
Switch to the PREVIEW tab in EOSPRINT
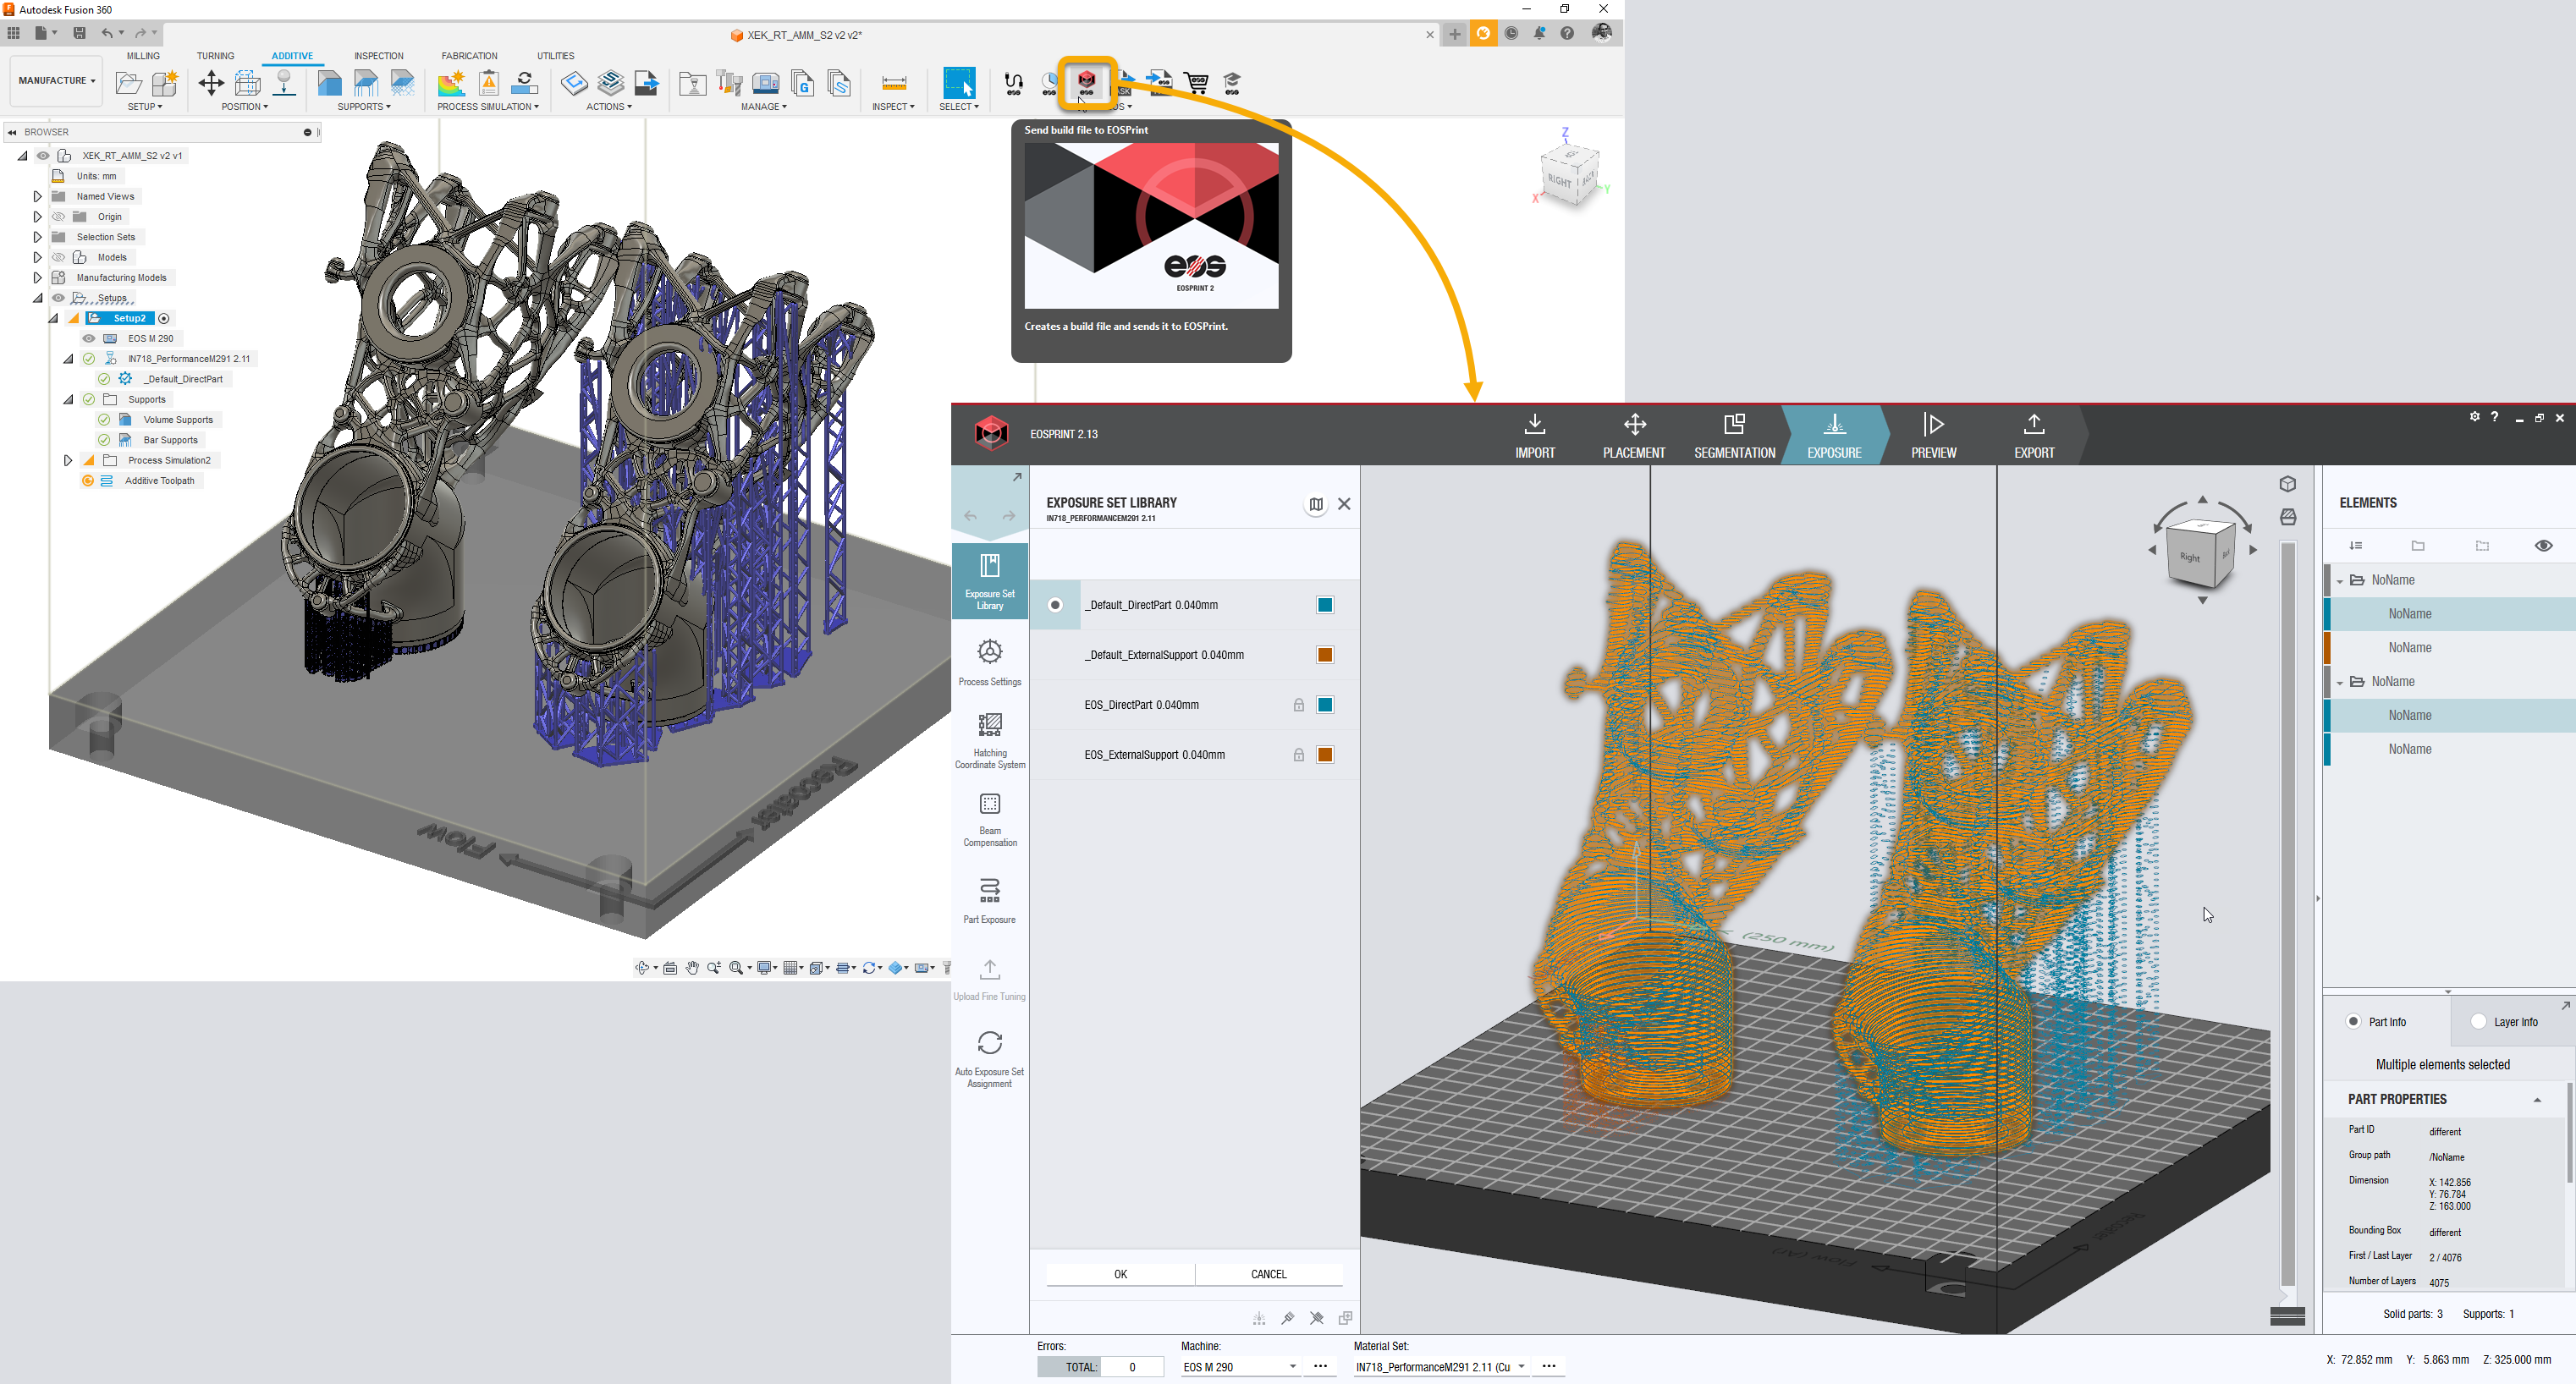pyautogui.click(x=1933, y=435)
